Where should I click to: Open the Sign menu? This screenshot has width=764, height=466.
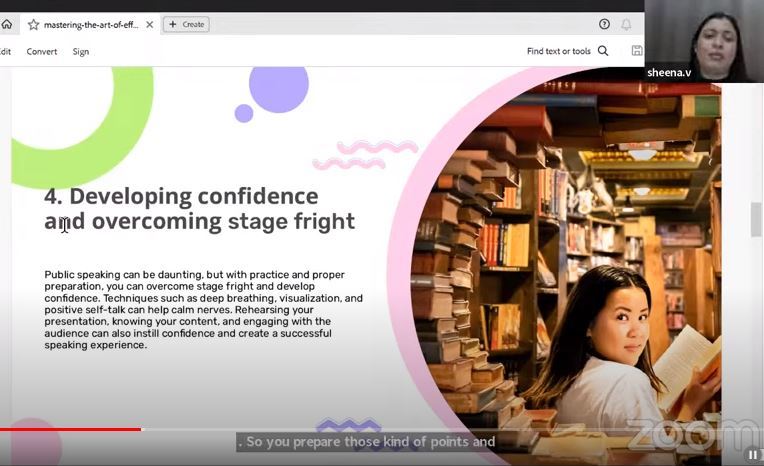point(81,52)
